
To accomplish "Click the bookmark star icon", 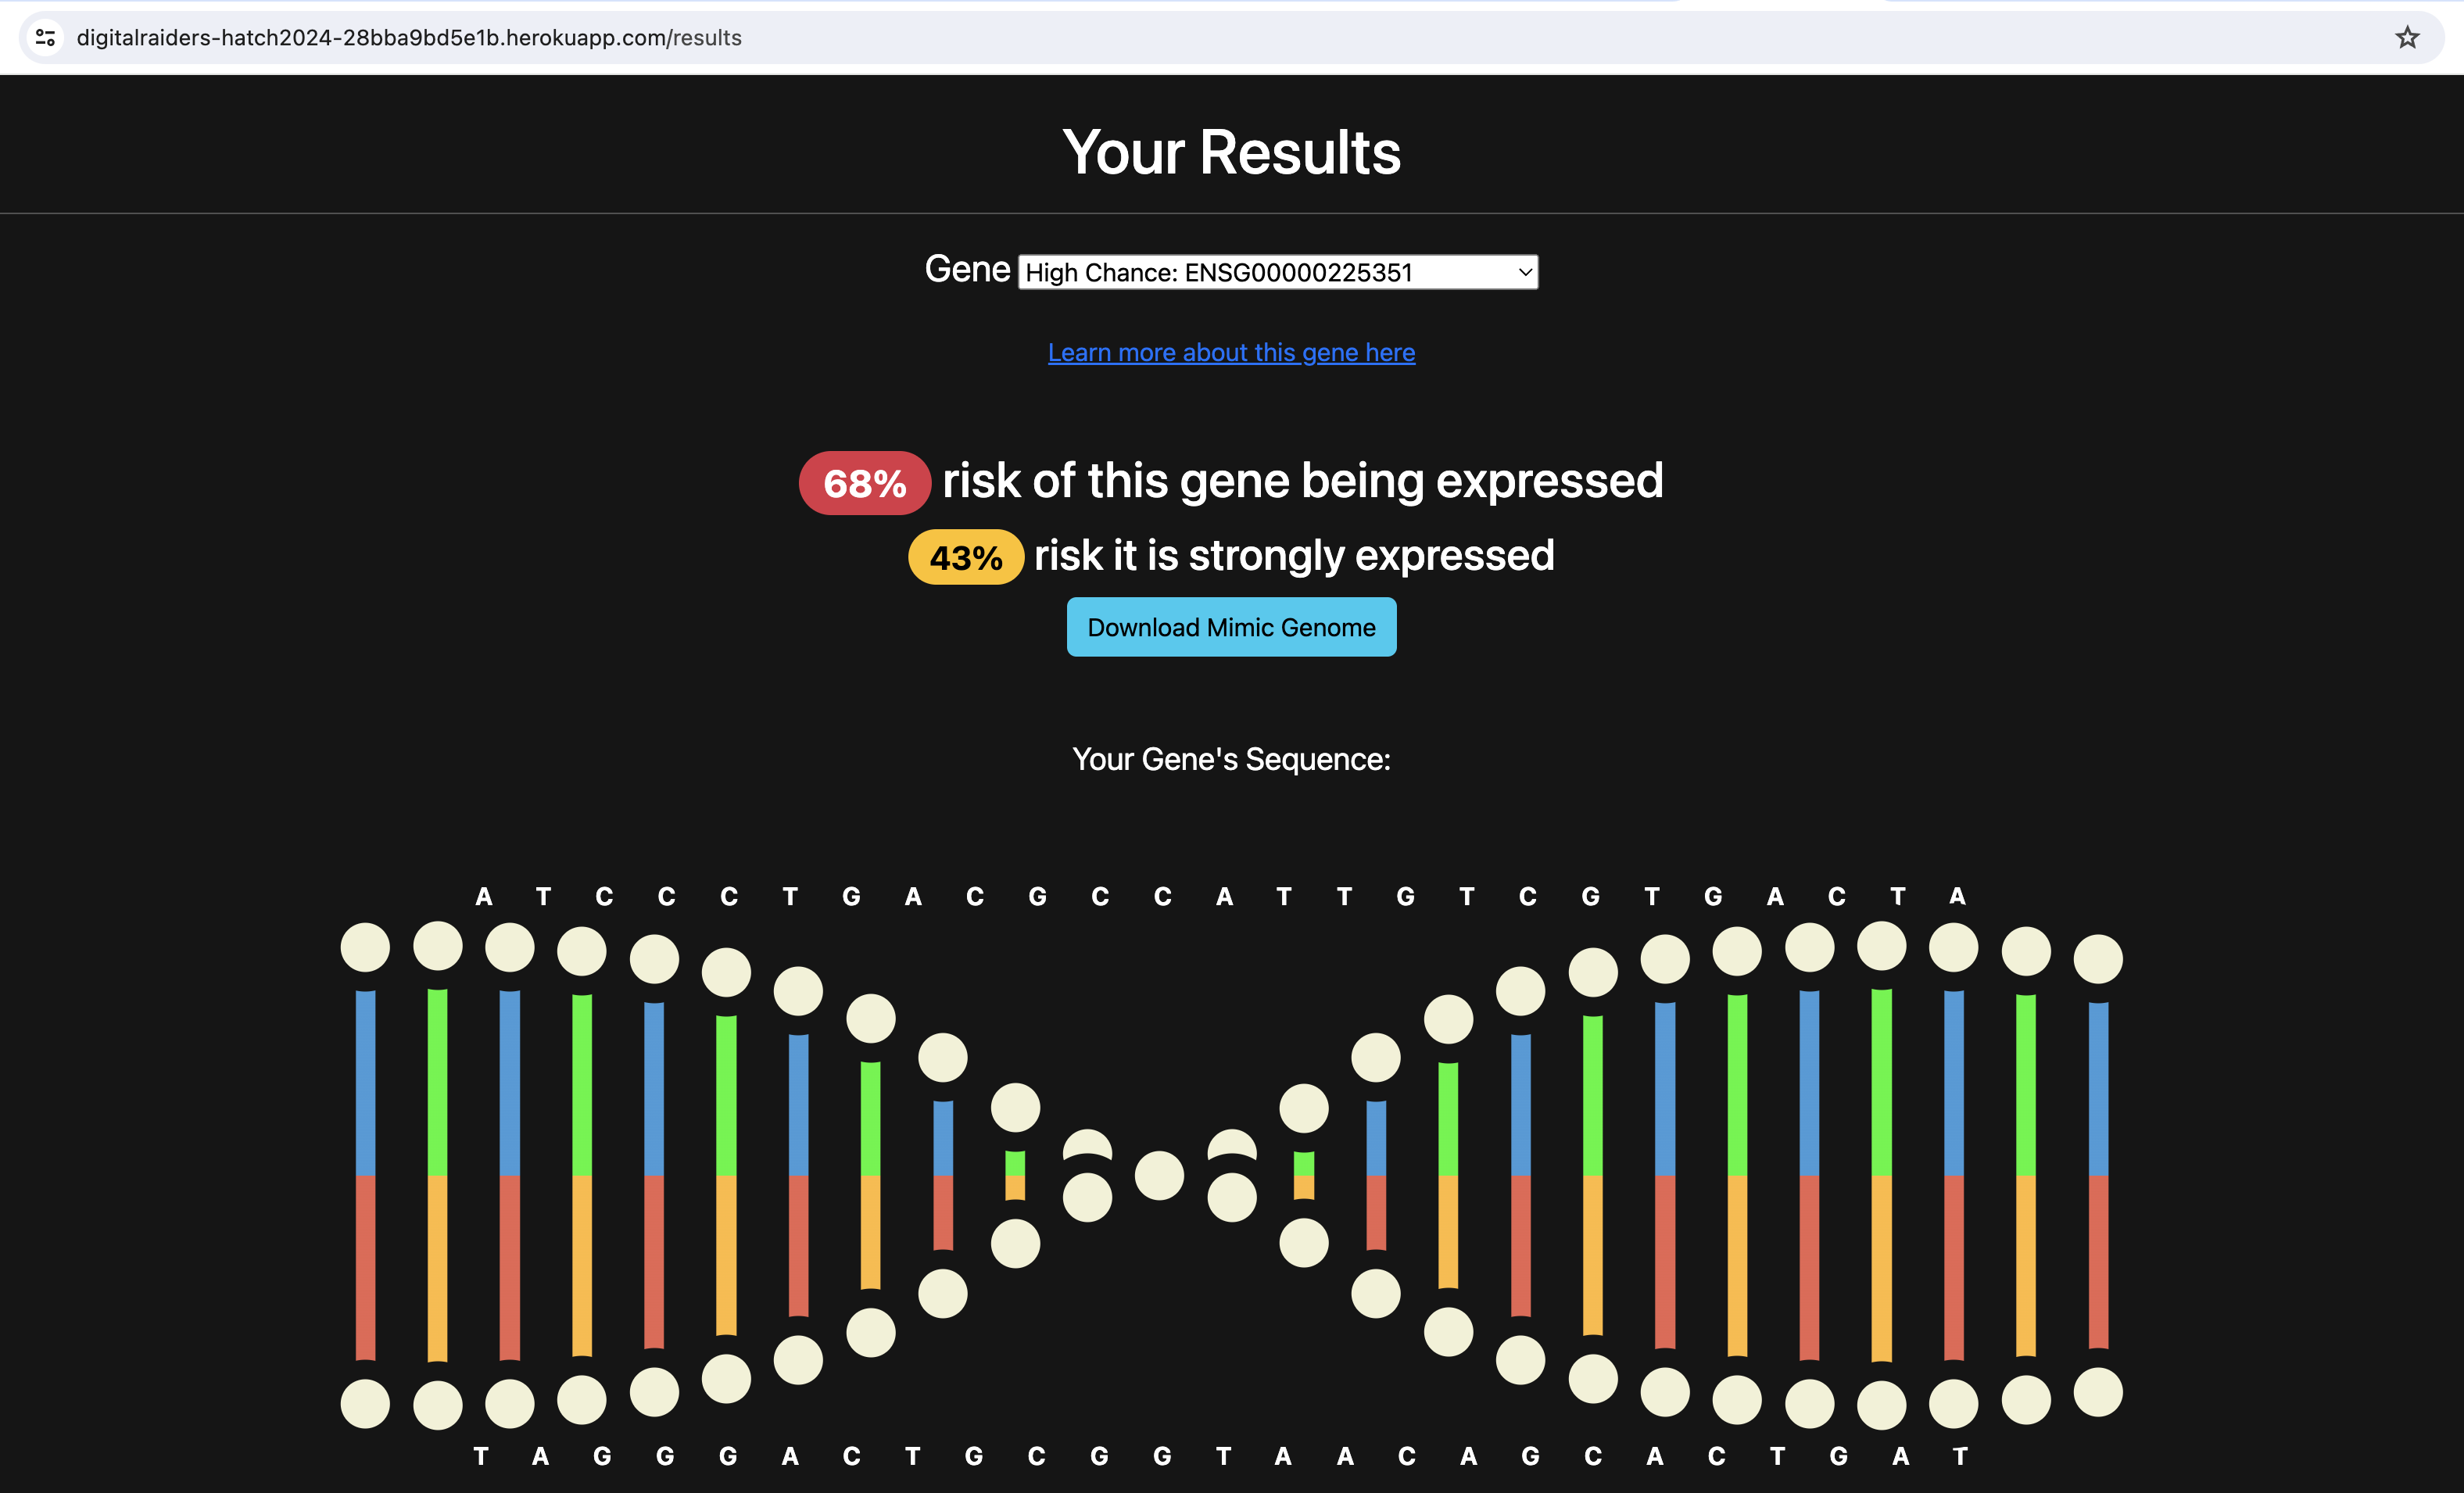I will pos(2406,38).
